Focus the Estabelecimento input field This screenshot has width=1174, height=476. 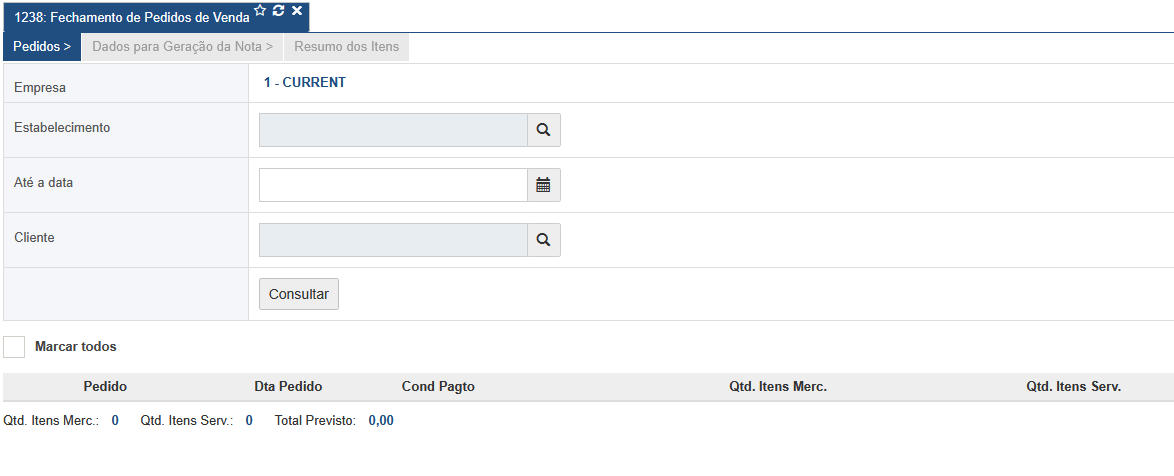tap(393, 130)
